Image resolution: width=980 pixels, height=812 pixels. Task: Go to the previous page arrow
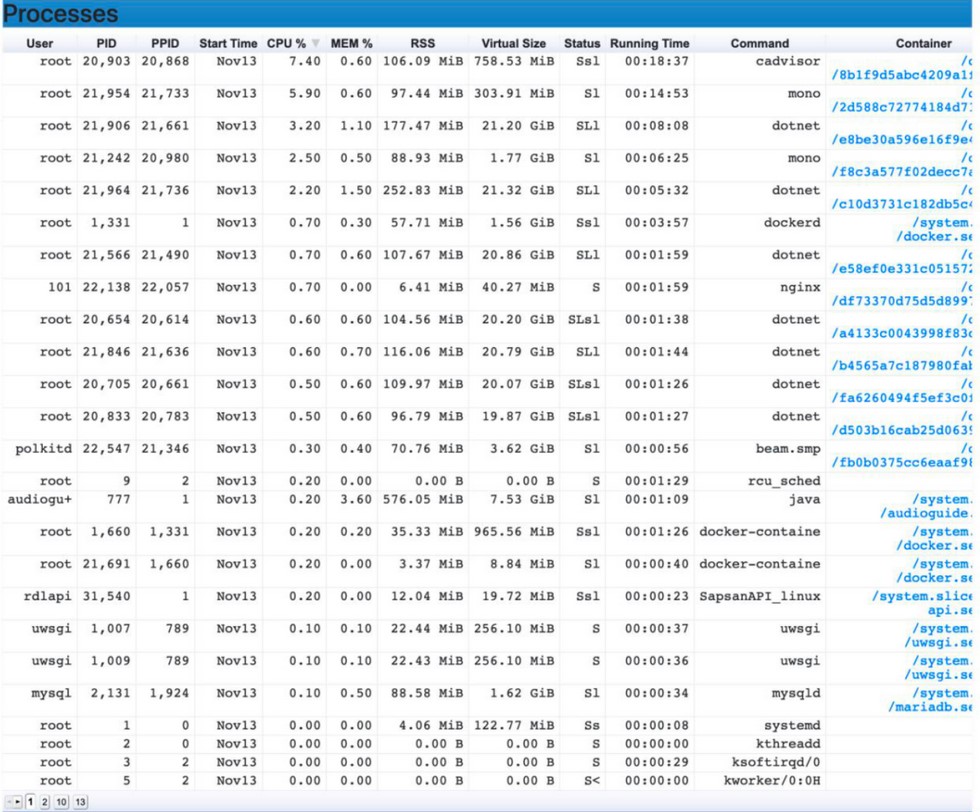click(9, 801)
